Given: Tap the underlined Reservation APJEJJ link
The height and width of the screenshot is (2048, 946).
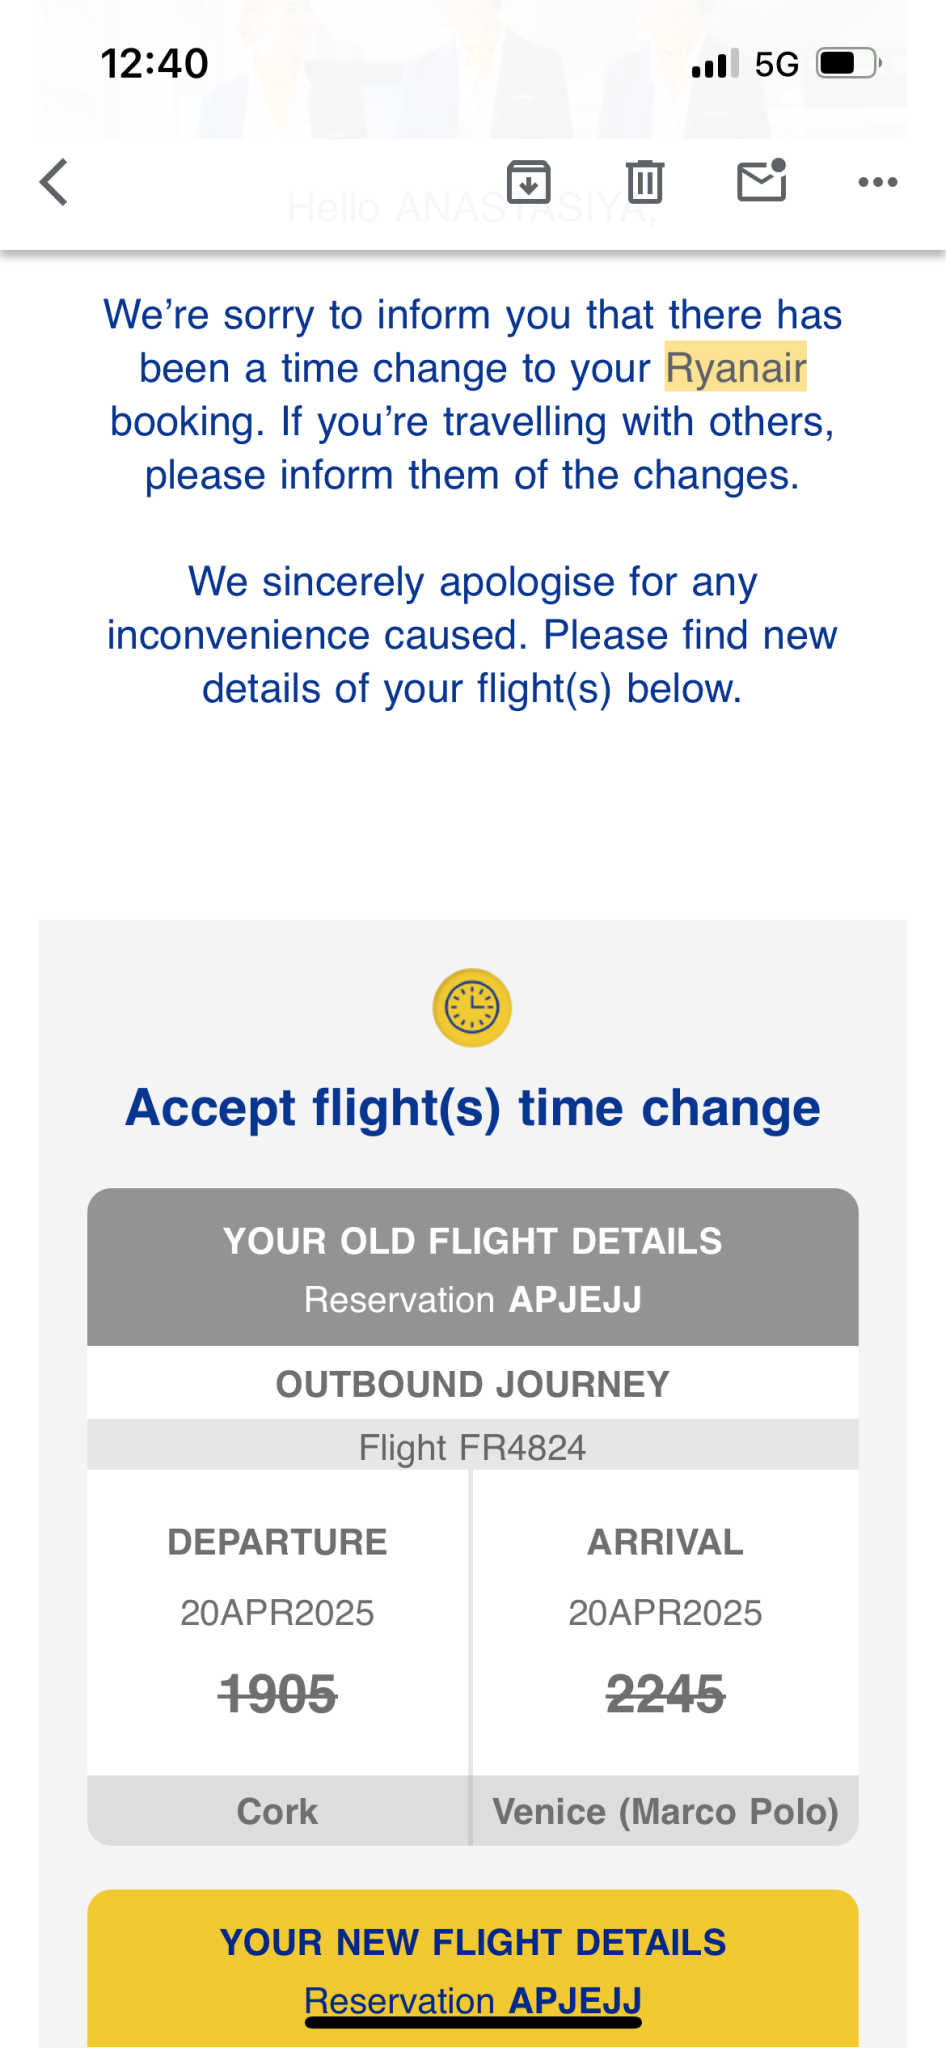Looking at the screenshot, I should [x=473, y=2001].
